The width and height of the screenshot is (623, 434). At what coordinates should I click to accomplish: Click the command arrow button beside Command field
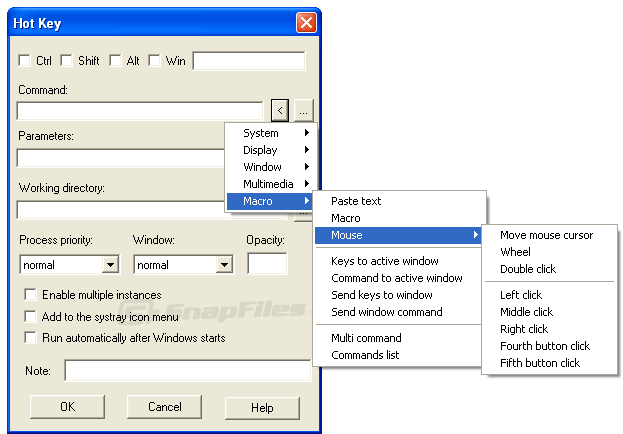[x=280, y=110]
